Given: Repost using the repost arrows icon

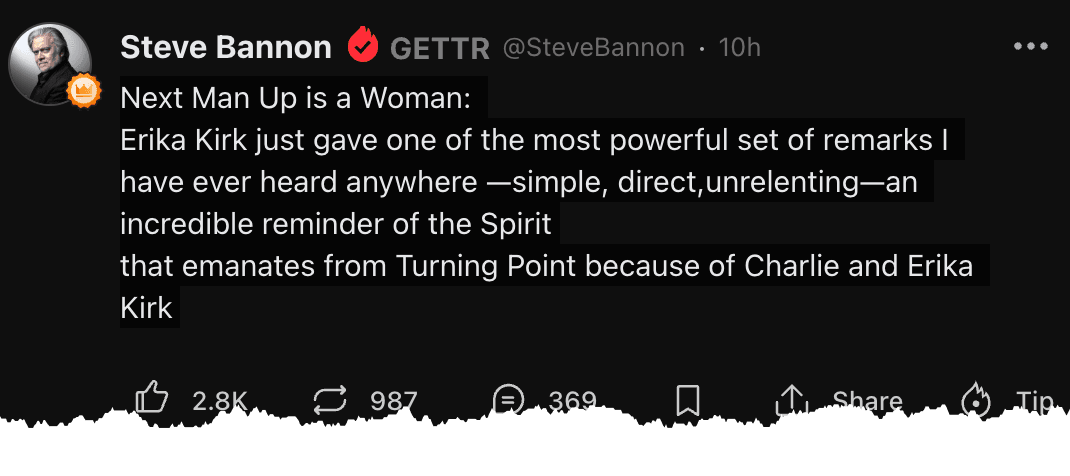Looking at the screenshot, I should pos(329,401).
